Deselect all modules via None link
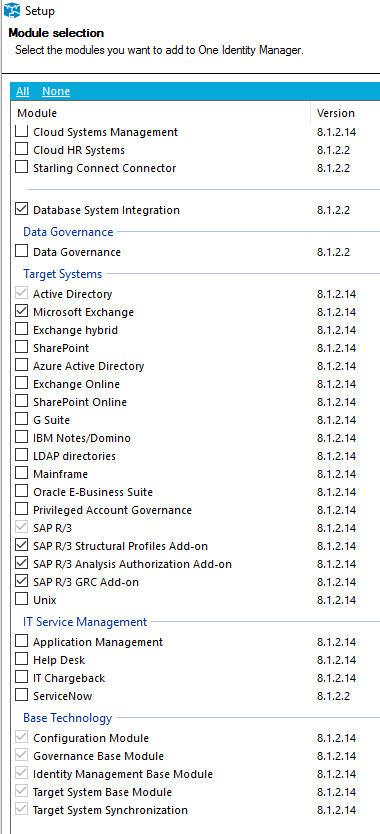380x834 pixels. [56, 91]
